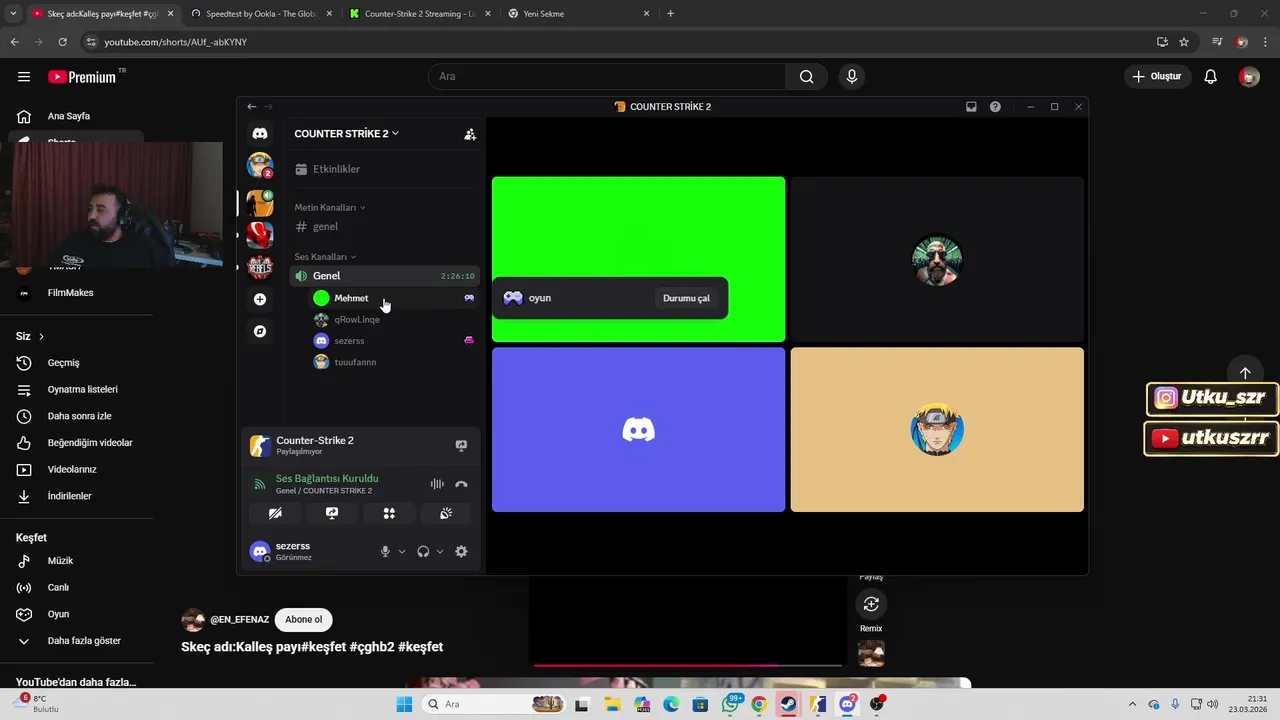Open the YouTube notifications bell
Screen dimensions: 1280x720
(x=1210, y=77)
